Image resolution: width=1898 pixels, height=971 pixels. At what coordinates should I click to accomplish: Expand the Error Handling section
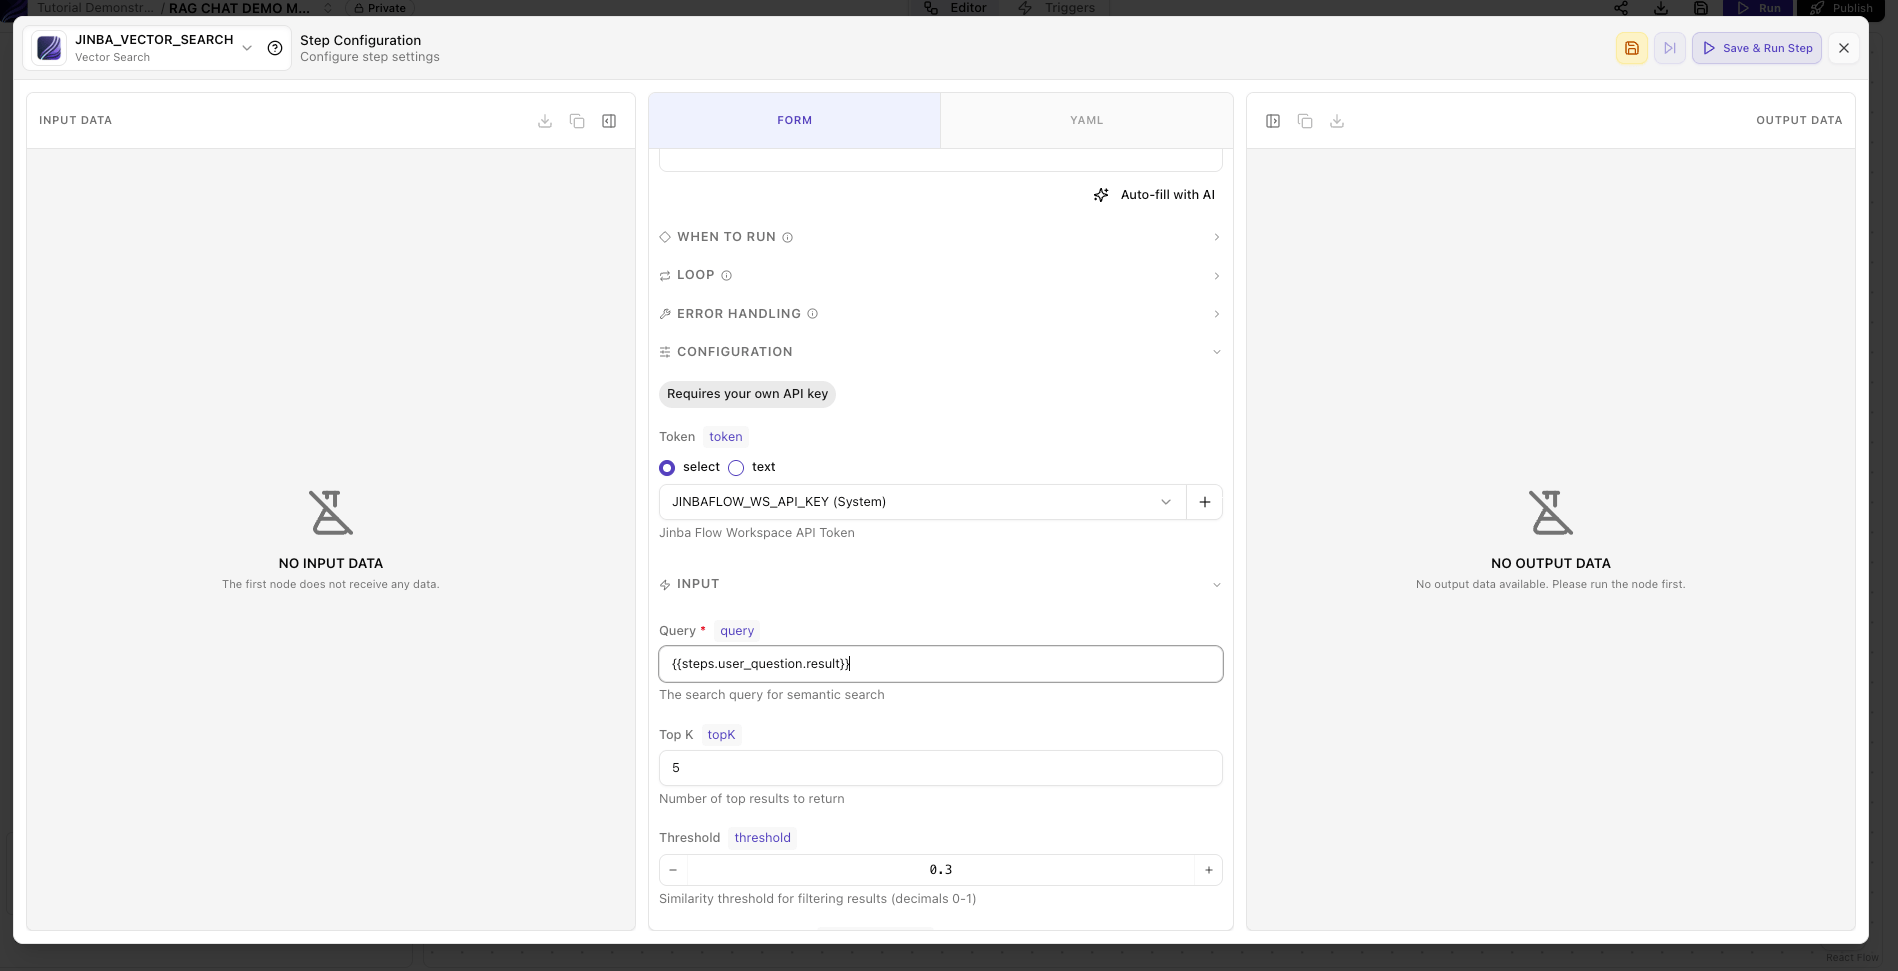(940, 314)
